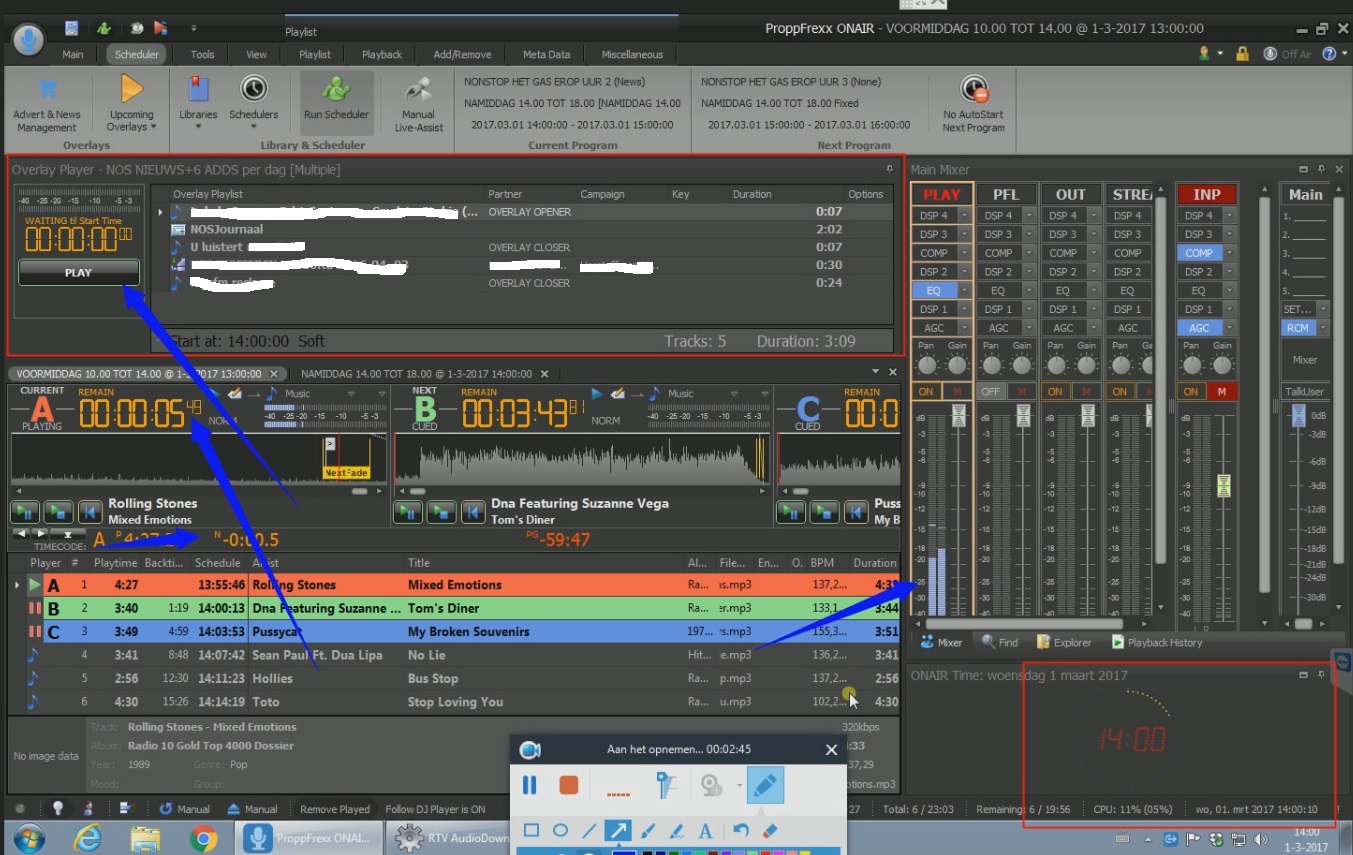
Task: Click play/pause icon on player A
Action: (25, 512)
